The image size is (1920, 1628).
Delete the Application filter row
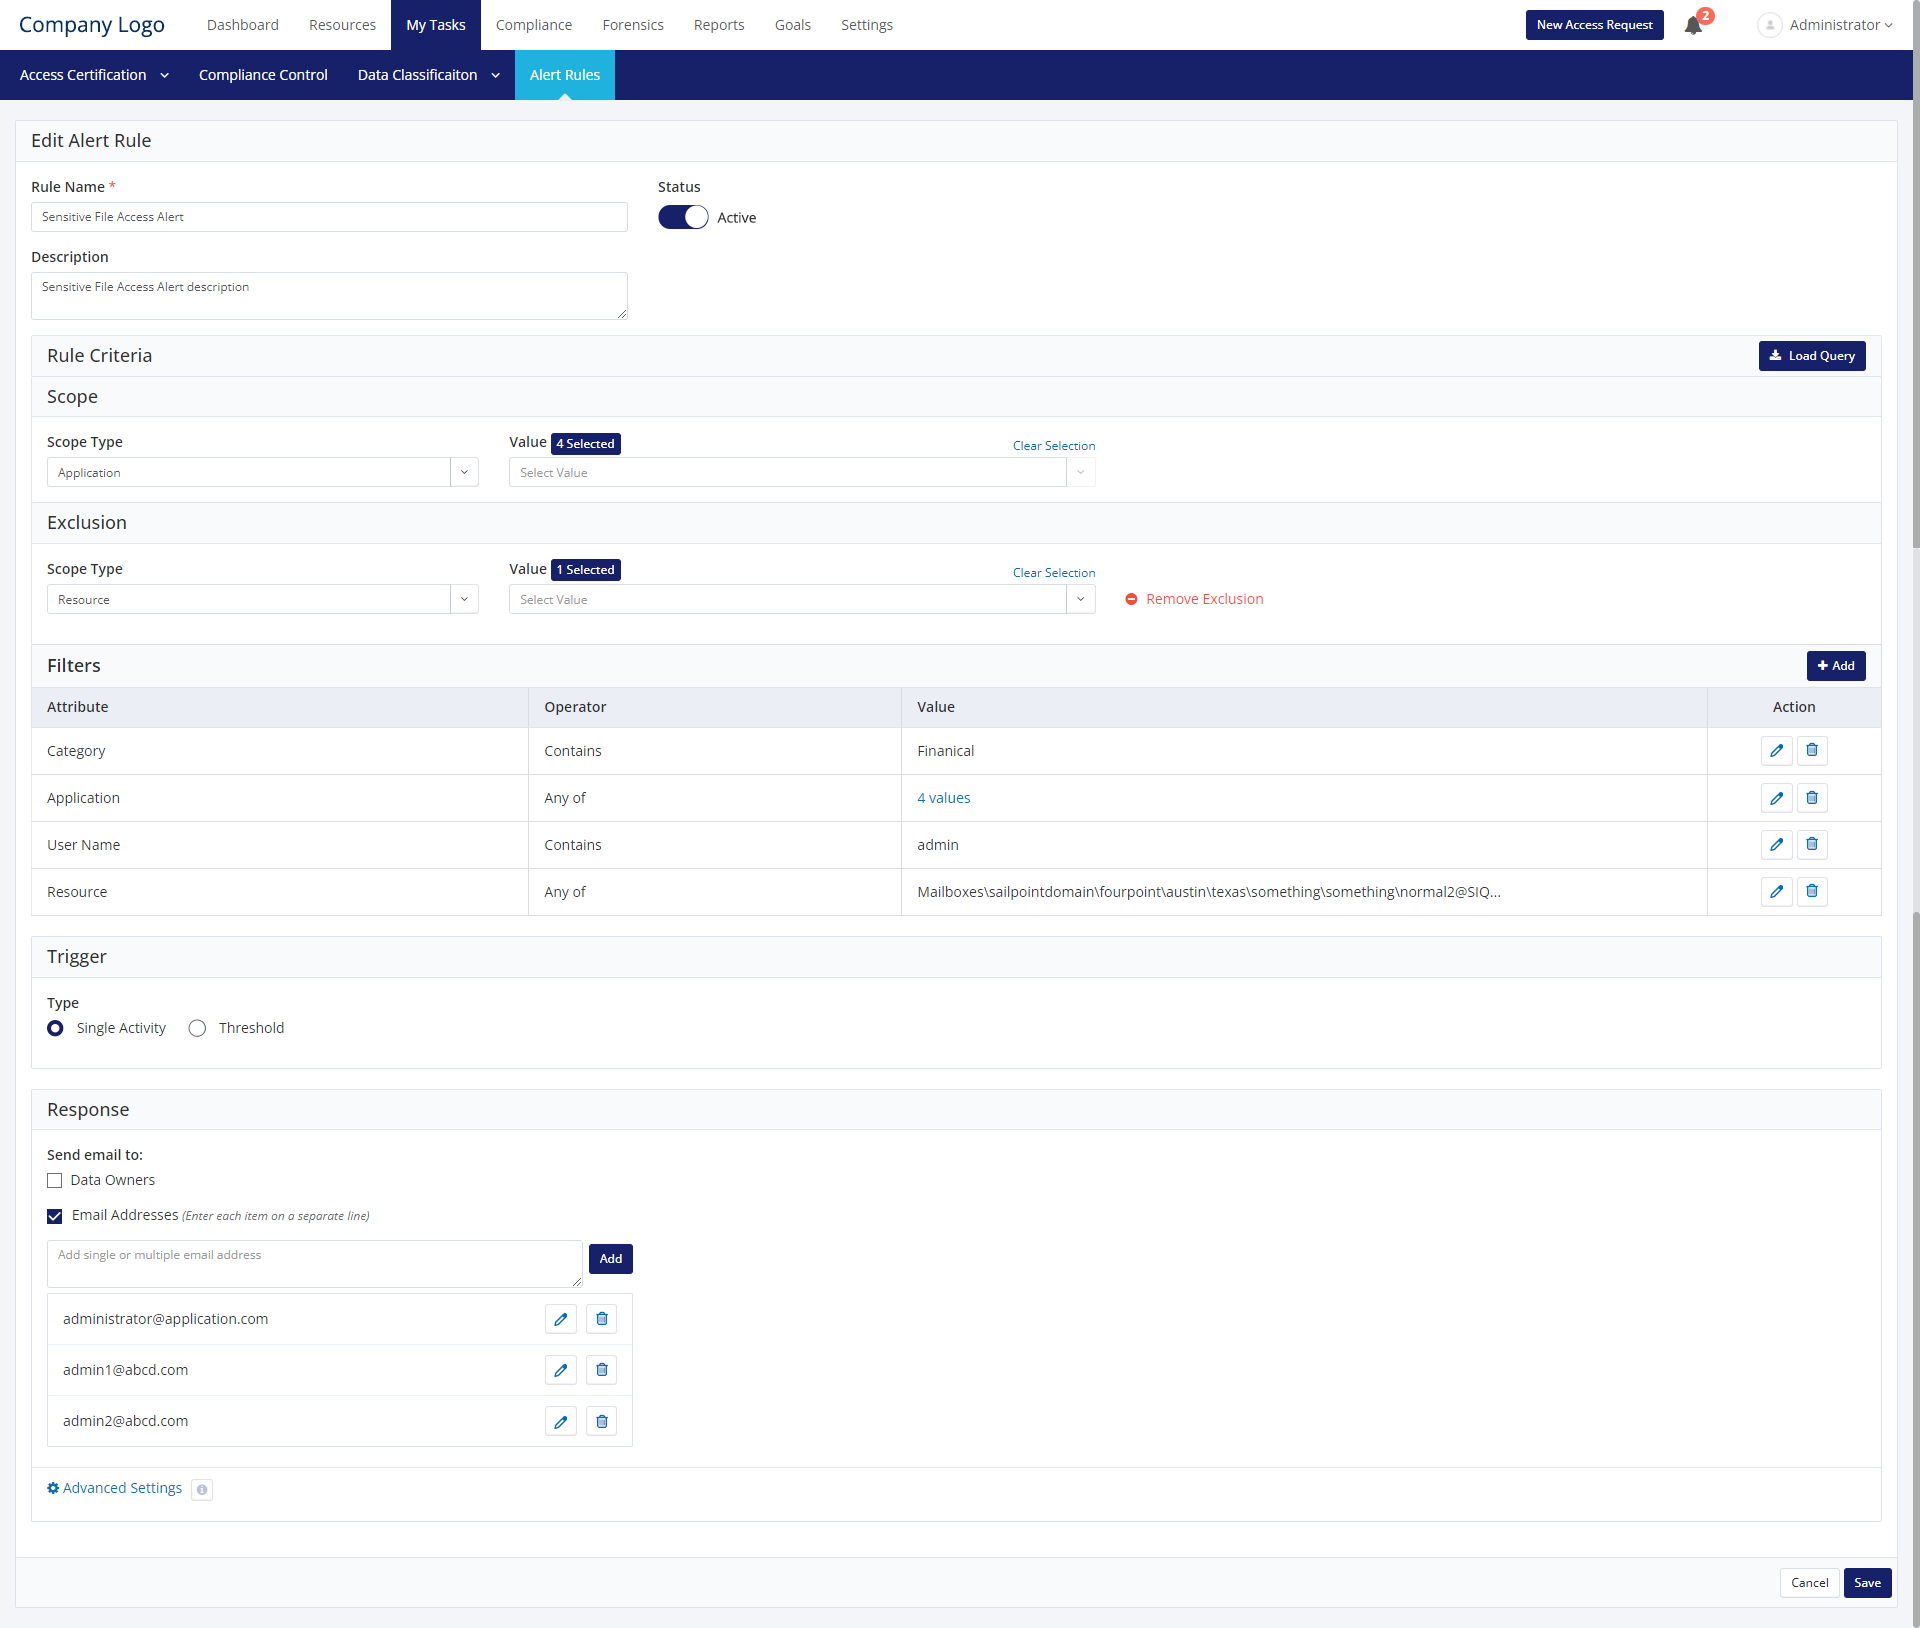(x=1812, y=798)
